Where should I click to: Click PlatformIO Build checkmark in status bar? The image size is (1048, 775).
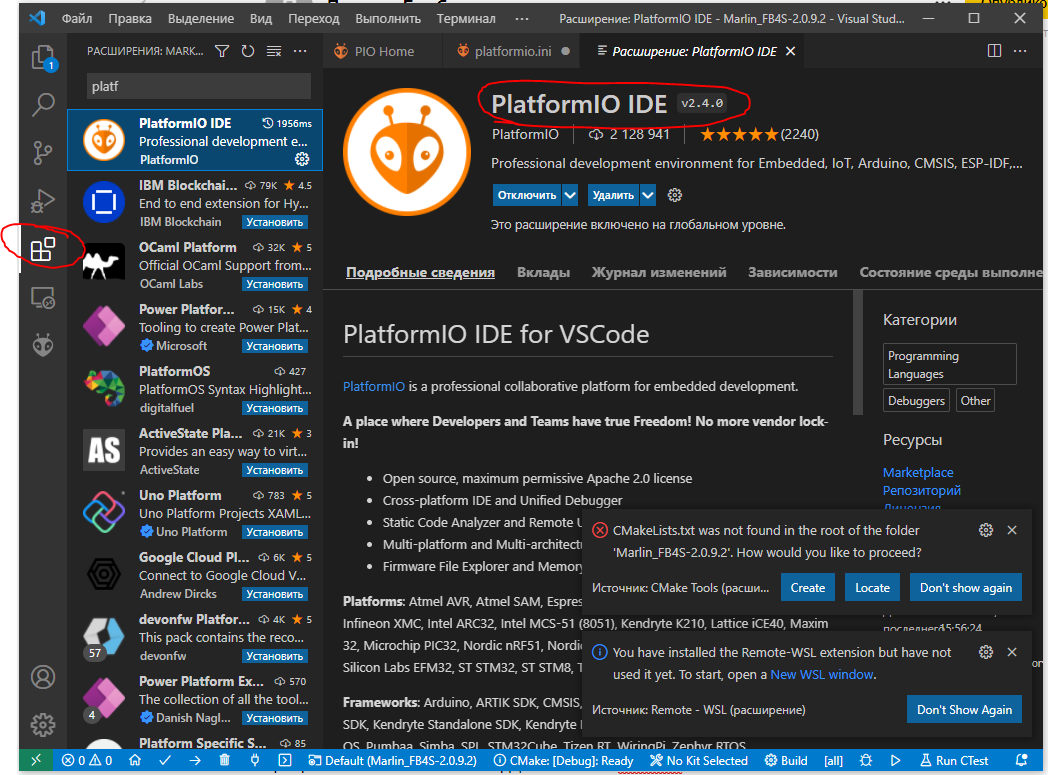[x=165, y=760]
